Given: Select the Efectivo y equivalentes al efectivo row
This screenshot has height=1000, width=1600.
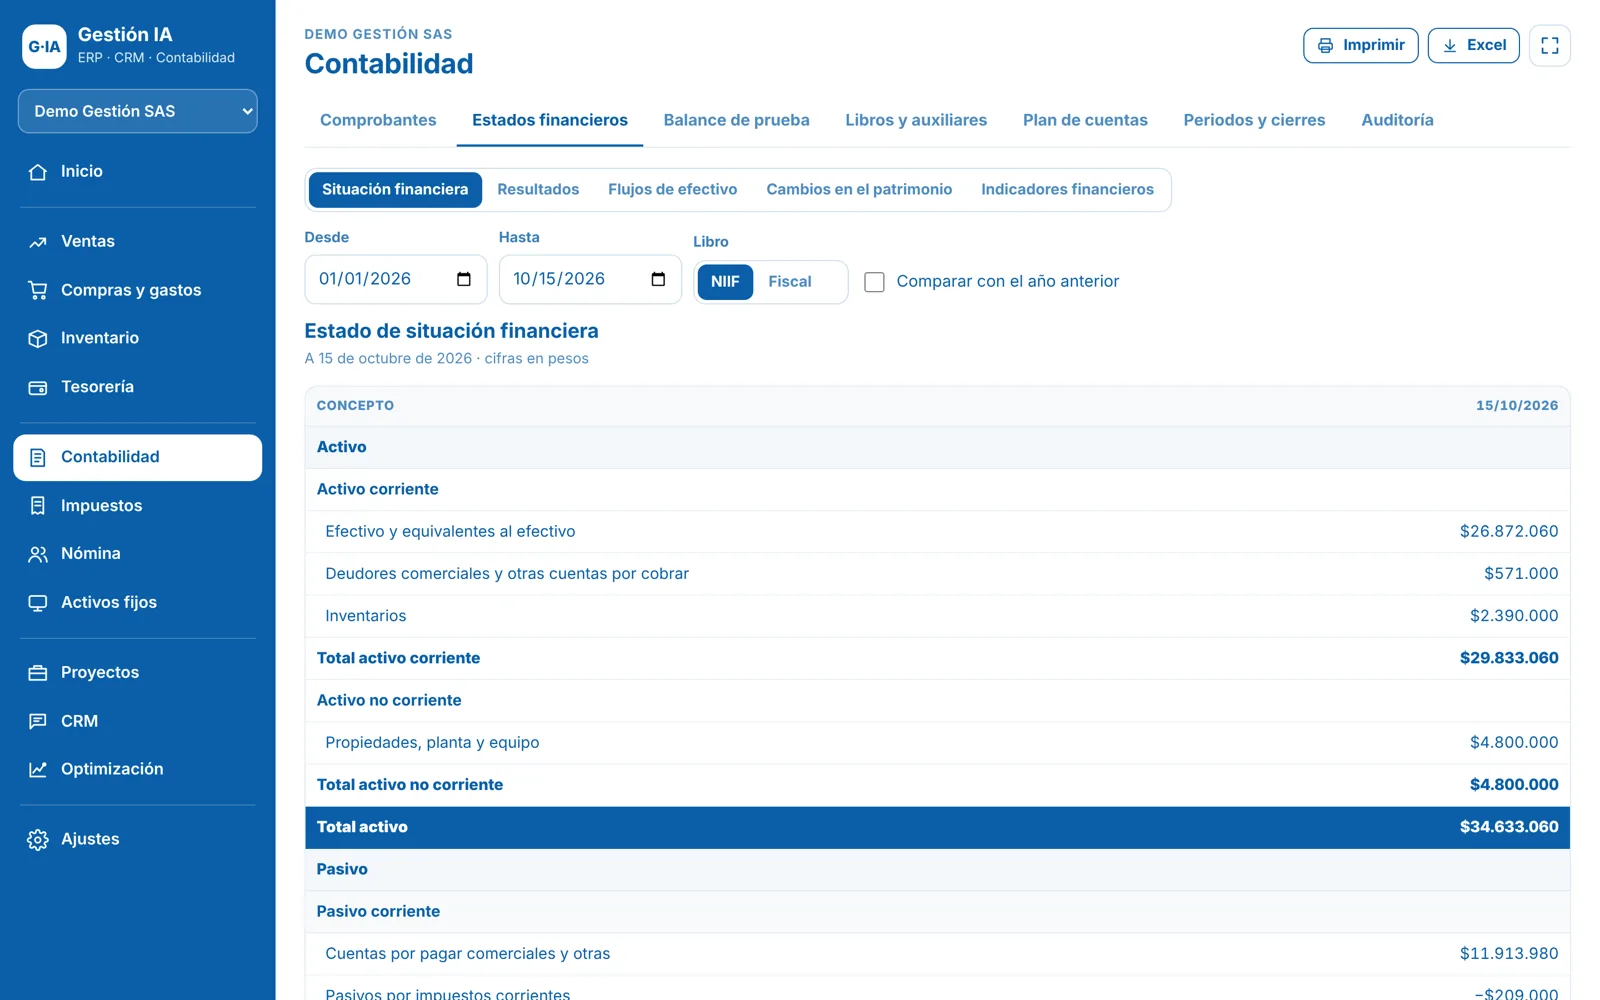Looking at the screenshot, I should coord(937,532).
